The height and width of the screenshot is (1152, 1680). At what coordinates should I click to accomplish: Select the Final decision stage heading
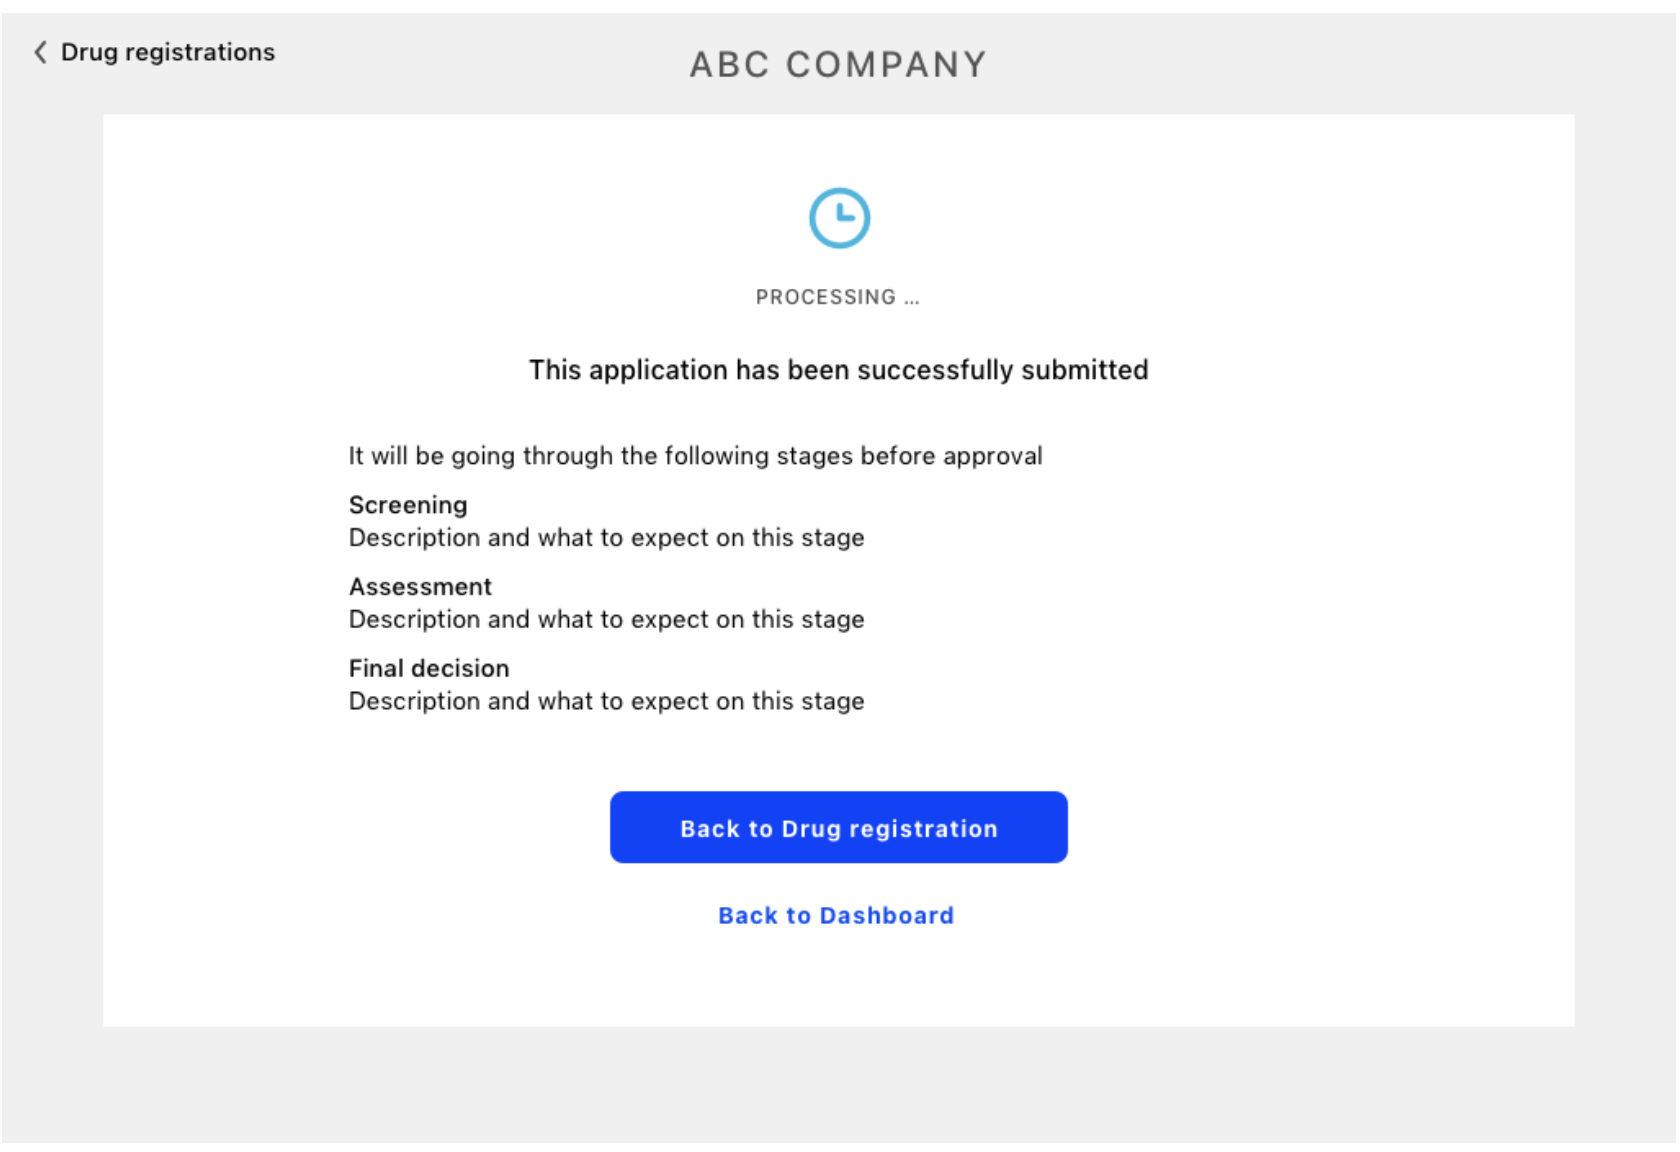coord(429,668)
